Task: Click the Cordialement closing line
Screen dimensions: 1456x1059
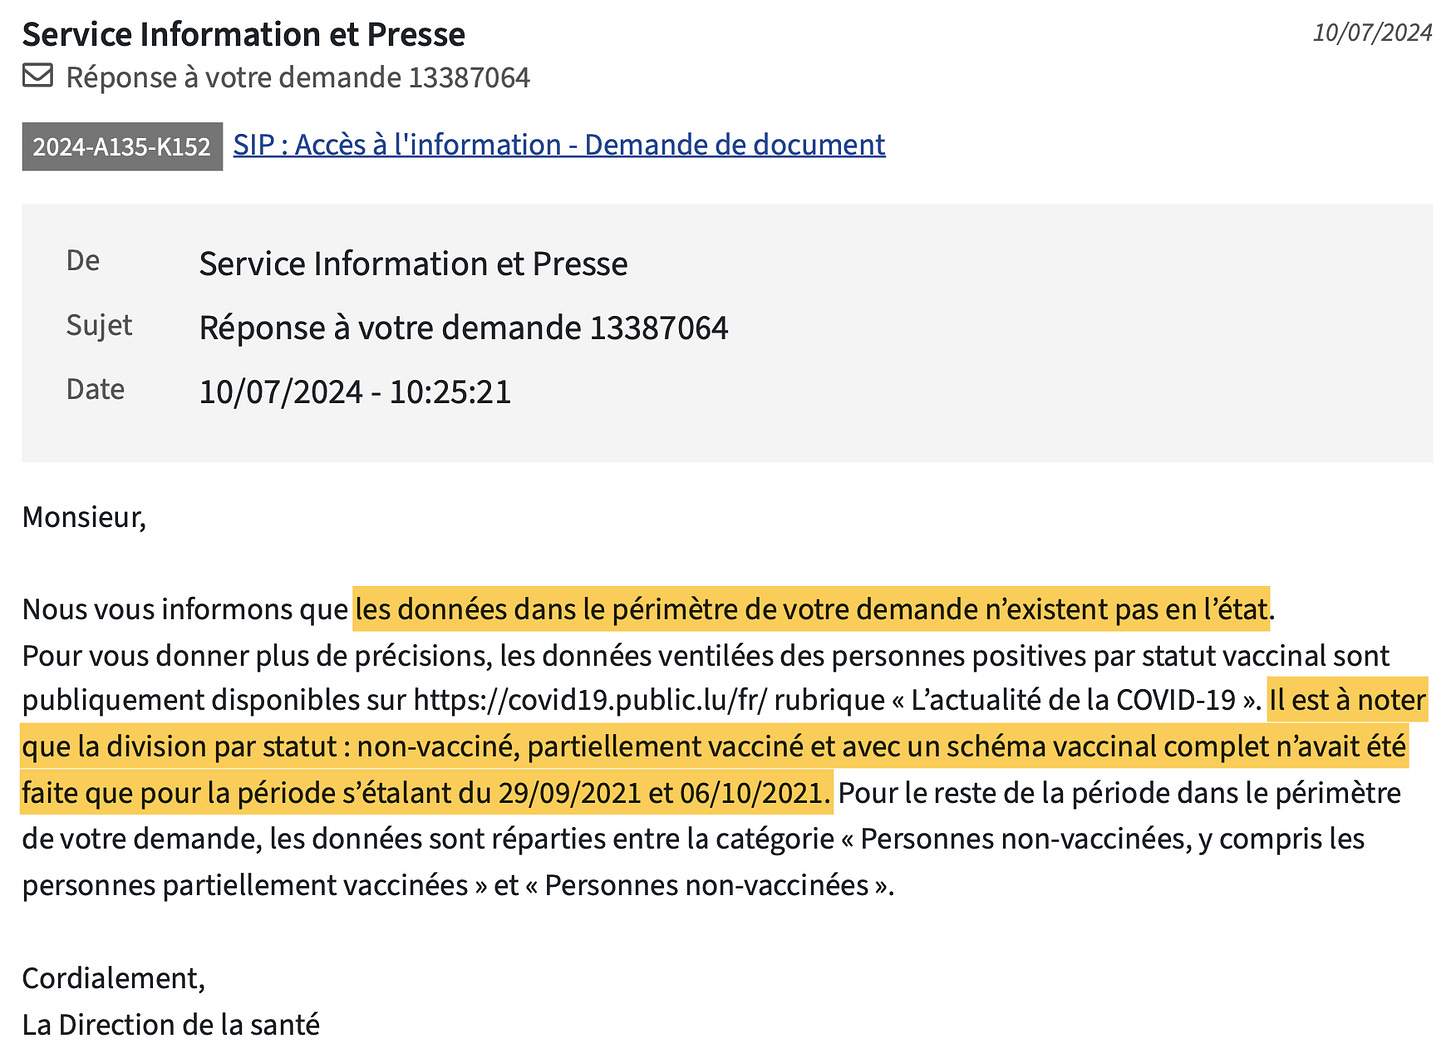Action: tap(114, 978)
